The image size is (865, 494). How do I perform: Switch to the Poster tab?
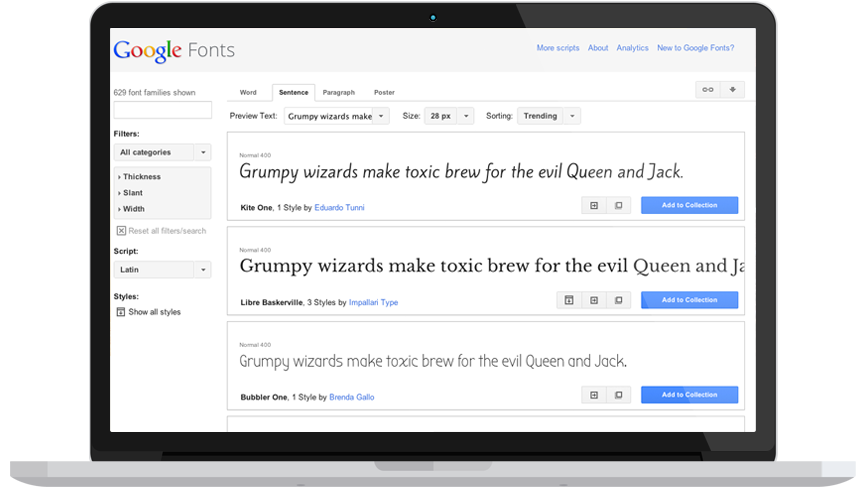pos(385,92)
